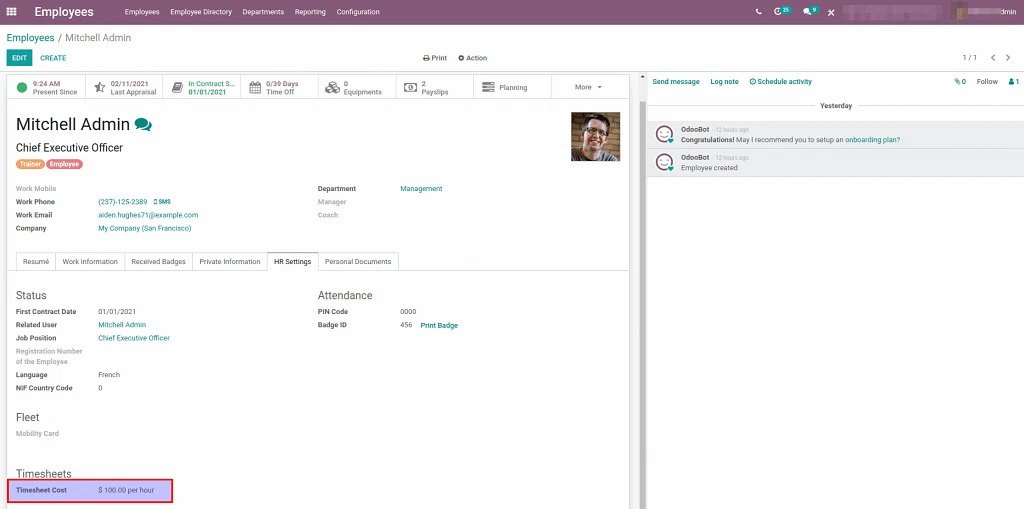Viewport: 1024px width, 509px height.
Task: Open the Equipments stat button
Action: (x=357, y=88)
